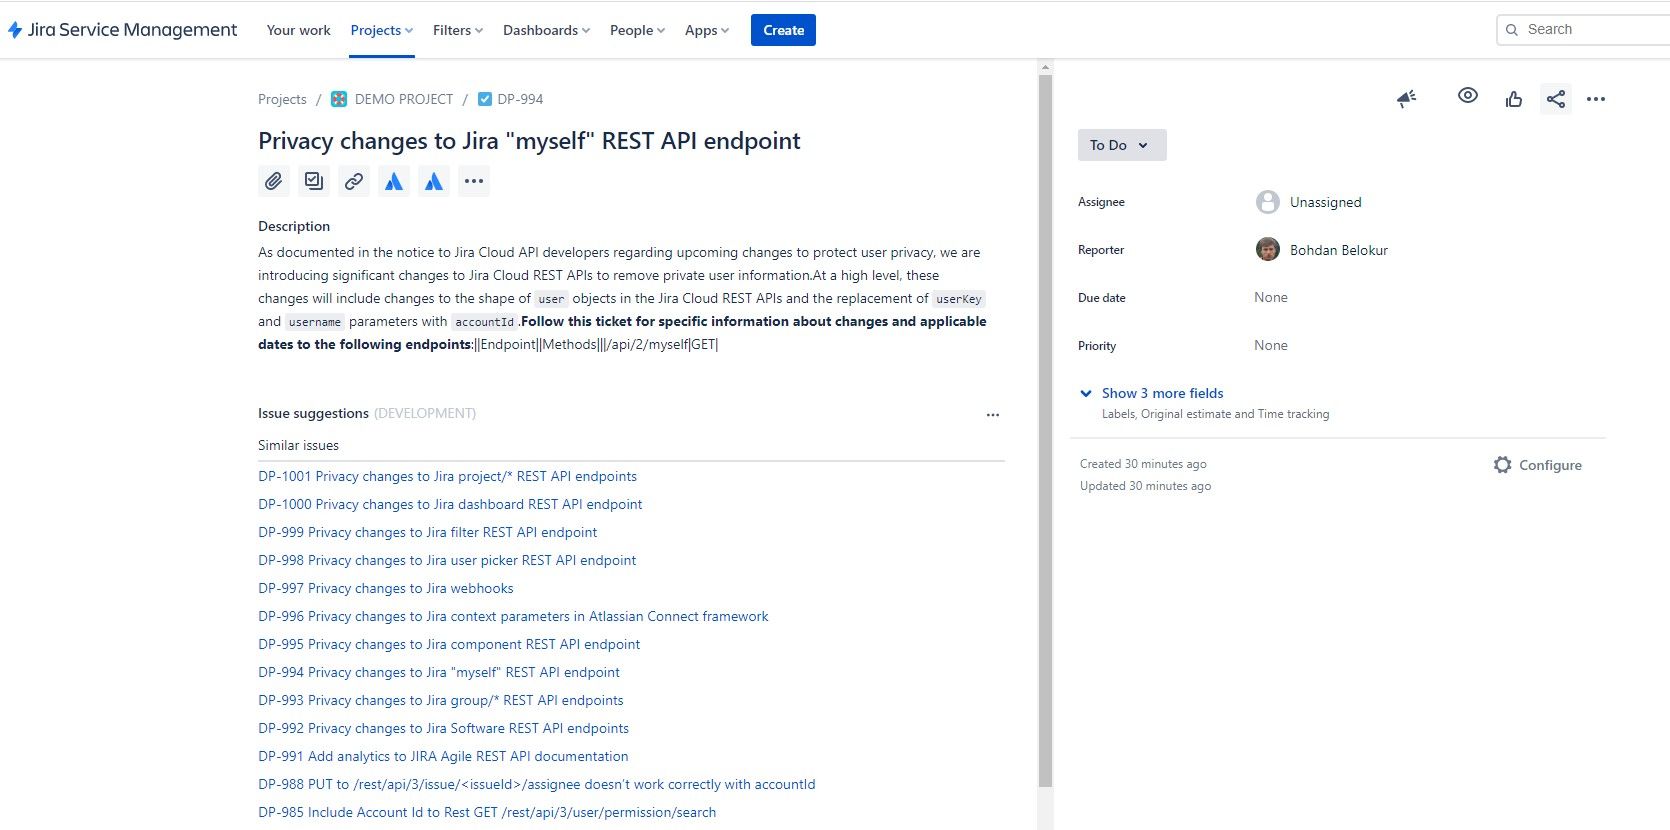
Task: Click DEMO PROJECT avatar icon in breadcrumb
Action: point(339,99)
